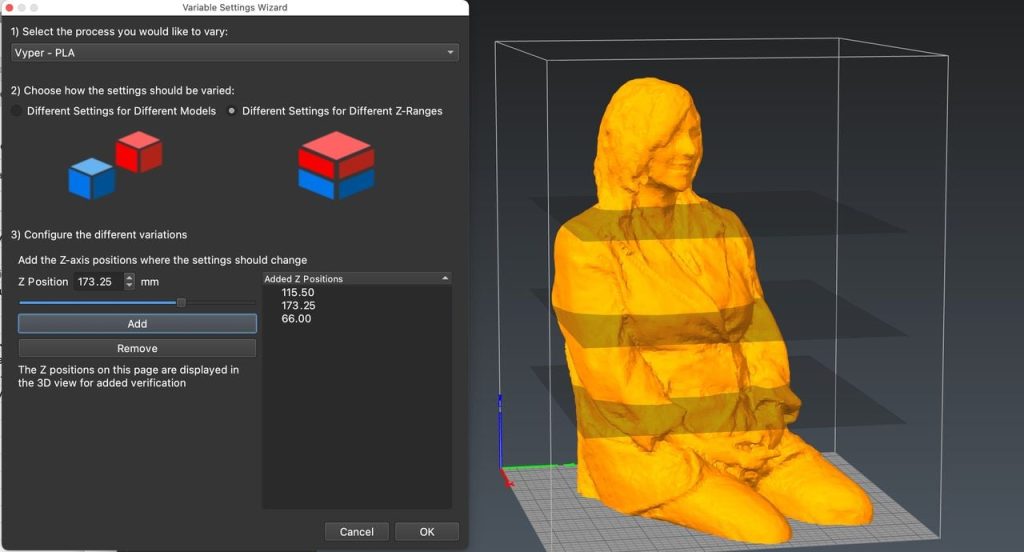Click the XYZ axis origin gizmo in 3D view
The width and height of the screenshot is (1024, 552).
503,470
